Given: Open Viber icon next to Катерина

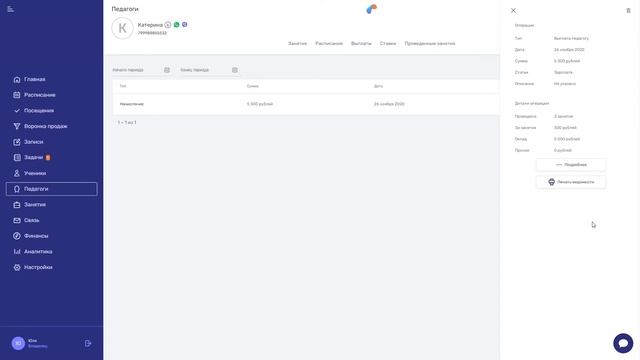Looking at the screenshot, I should click(184, 24).
